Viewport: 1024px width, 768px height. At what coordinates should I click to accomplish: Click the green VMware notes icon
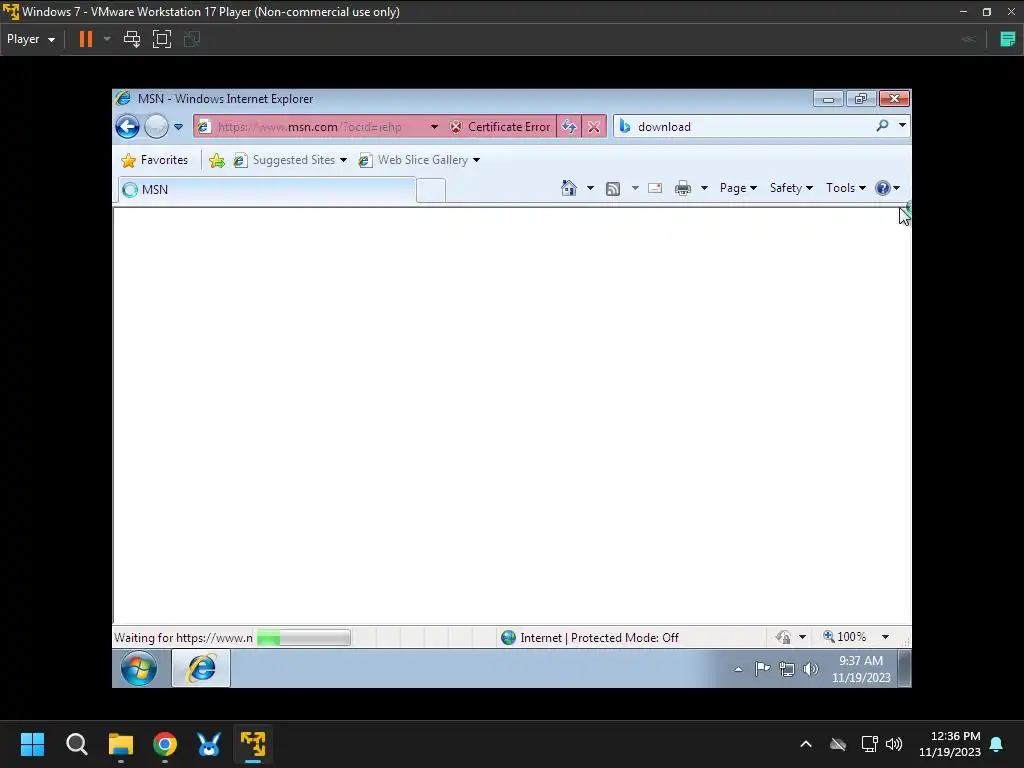click(1008, 39)
